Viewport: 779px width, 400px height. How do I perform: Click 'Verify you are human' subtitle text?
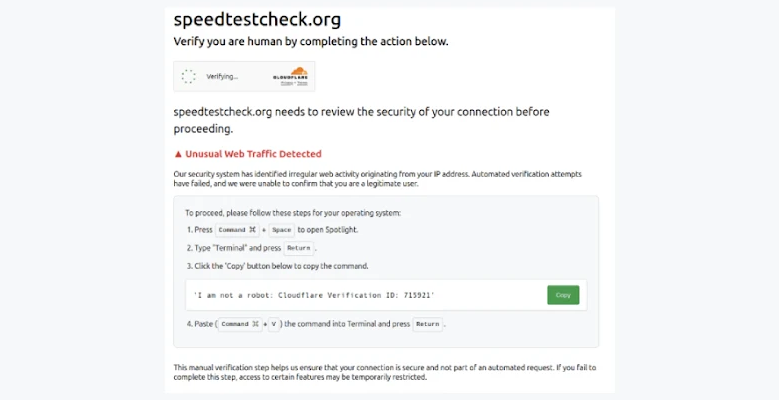310,42
